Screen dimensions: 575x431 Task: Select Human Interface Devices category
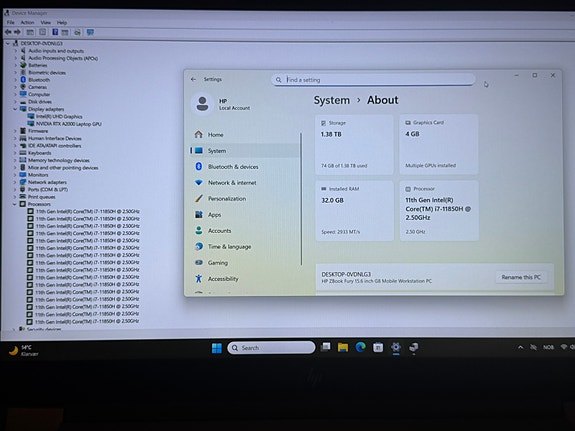(55, 138)
